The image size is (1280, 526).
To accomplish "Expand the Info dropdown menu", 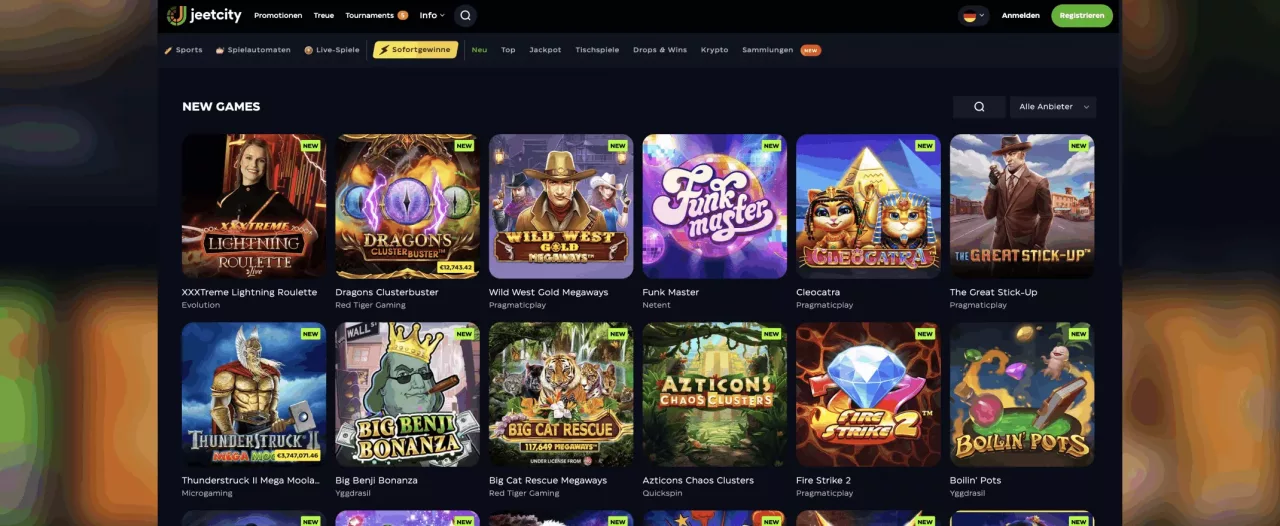I will (x=432, y=16).
